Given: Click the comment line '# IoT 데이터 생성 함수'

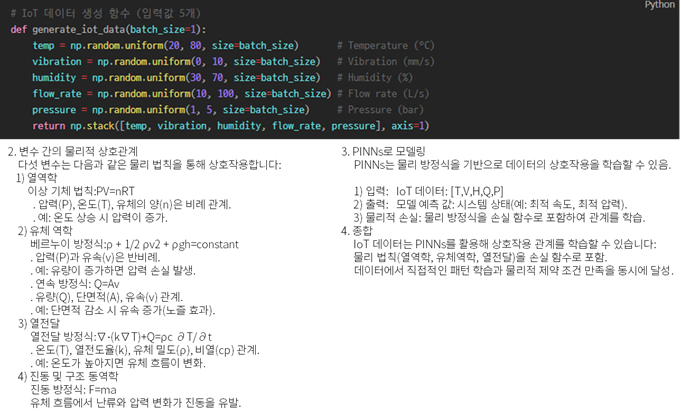Looking at the screenshot, I should click(x=106, y=13).
